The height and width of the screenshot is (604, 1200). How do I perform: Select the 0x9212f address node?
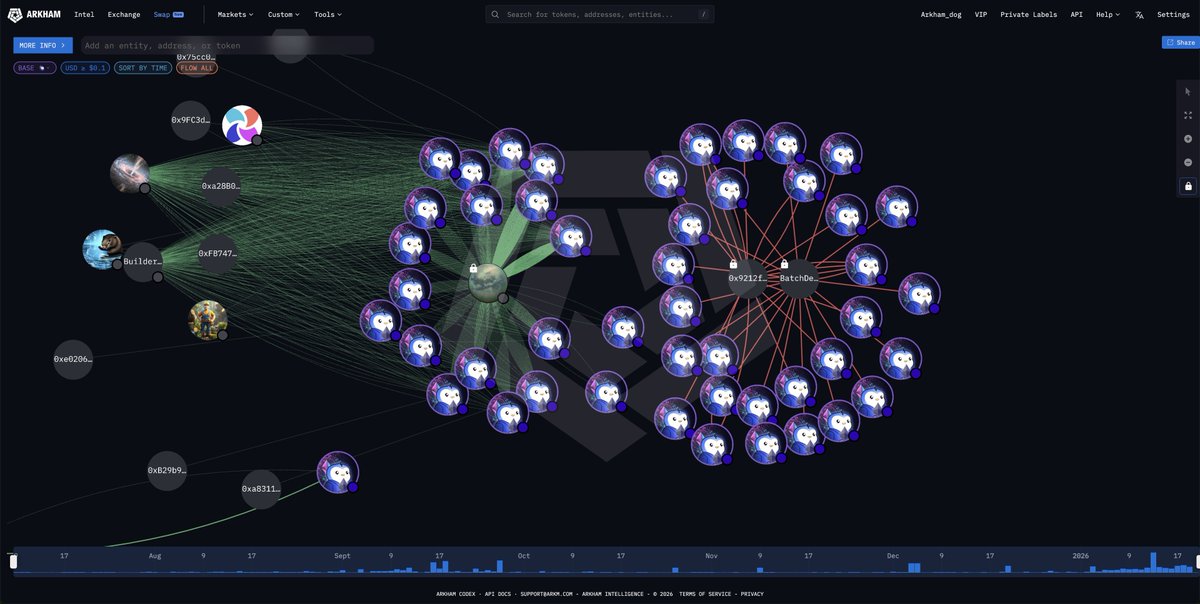pos(747,278)
